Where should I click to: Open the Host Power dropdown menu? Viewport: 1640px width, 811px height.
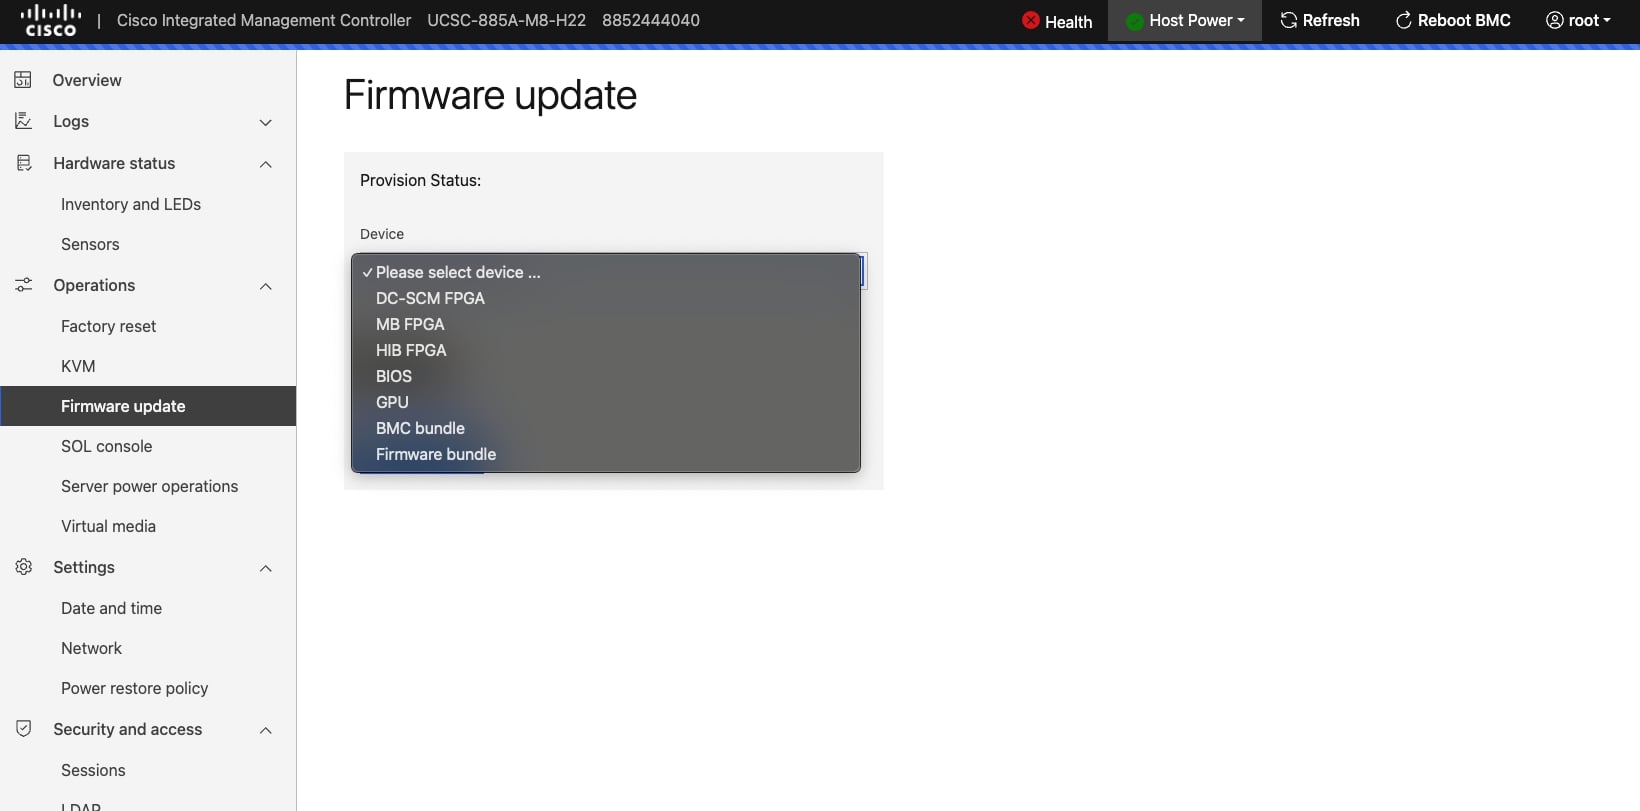coord(1185,20)
